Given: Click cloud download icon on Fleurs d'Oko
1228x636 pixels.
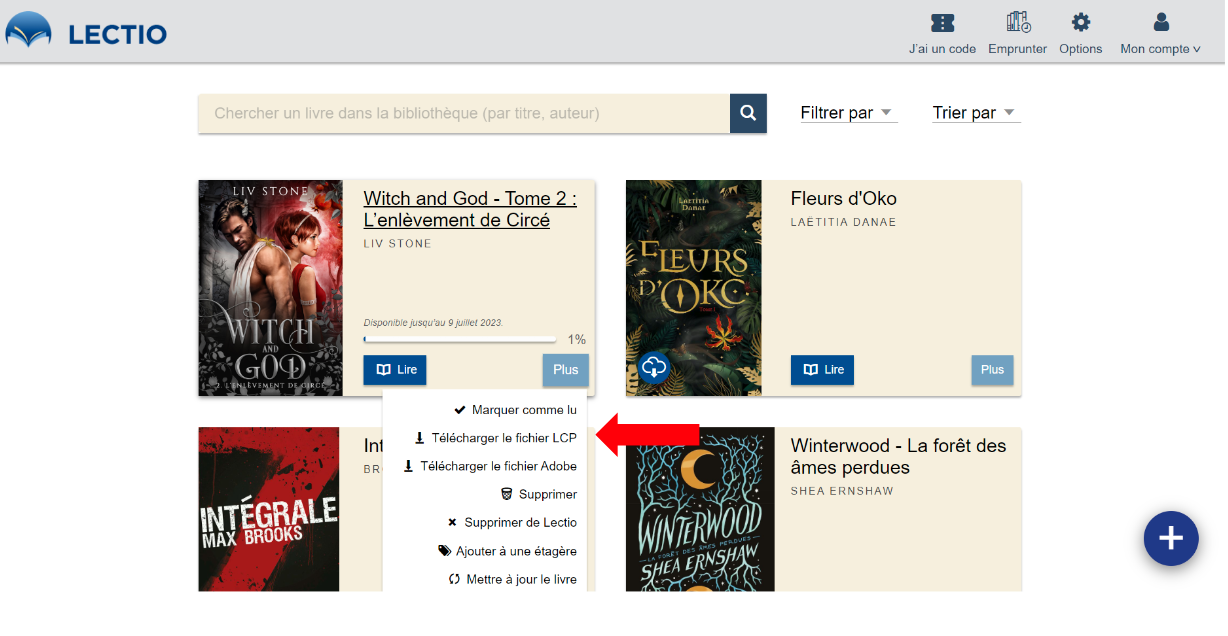Looking at the screenshot, I should (653, 368).
